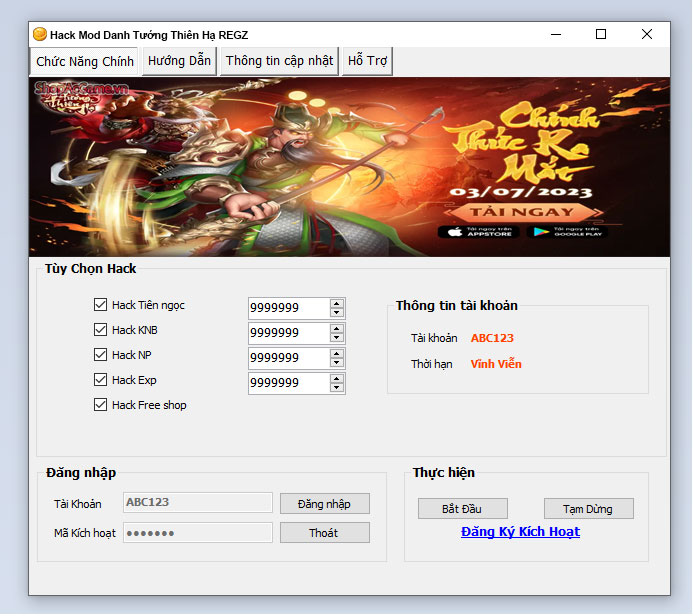The image size is (693, 616).
Task: Open the Đăng Ký Kích Hoạt link
Action: pos(521,532)
